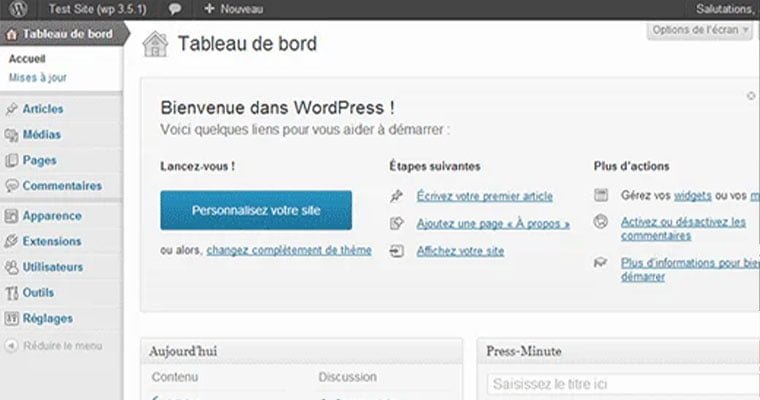This screenshot has width=760, height=400.
Task: Click the home icon beside Tableau de bord menu
Action: 12,34
